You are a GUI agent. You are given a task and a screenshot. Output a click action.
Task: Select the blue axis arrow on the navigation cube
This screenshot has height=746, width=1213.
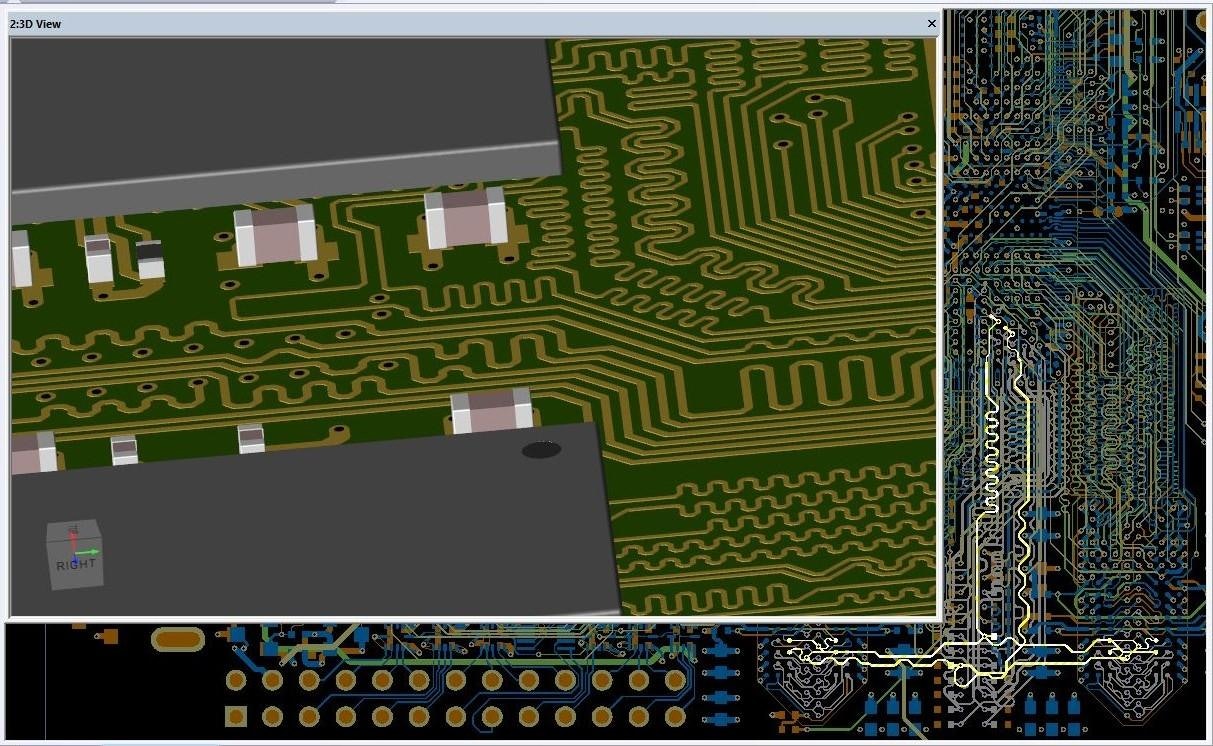pos(76,560)
